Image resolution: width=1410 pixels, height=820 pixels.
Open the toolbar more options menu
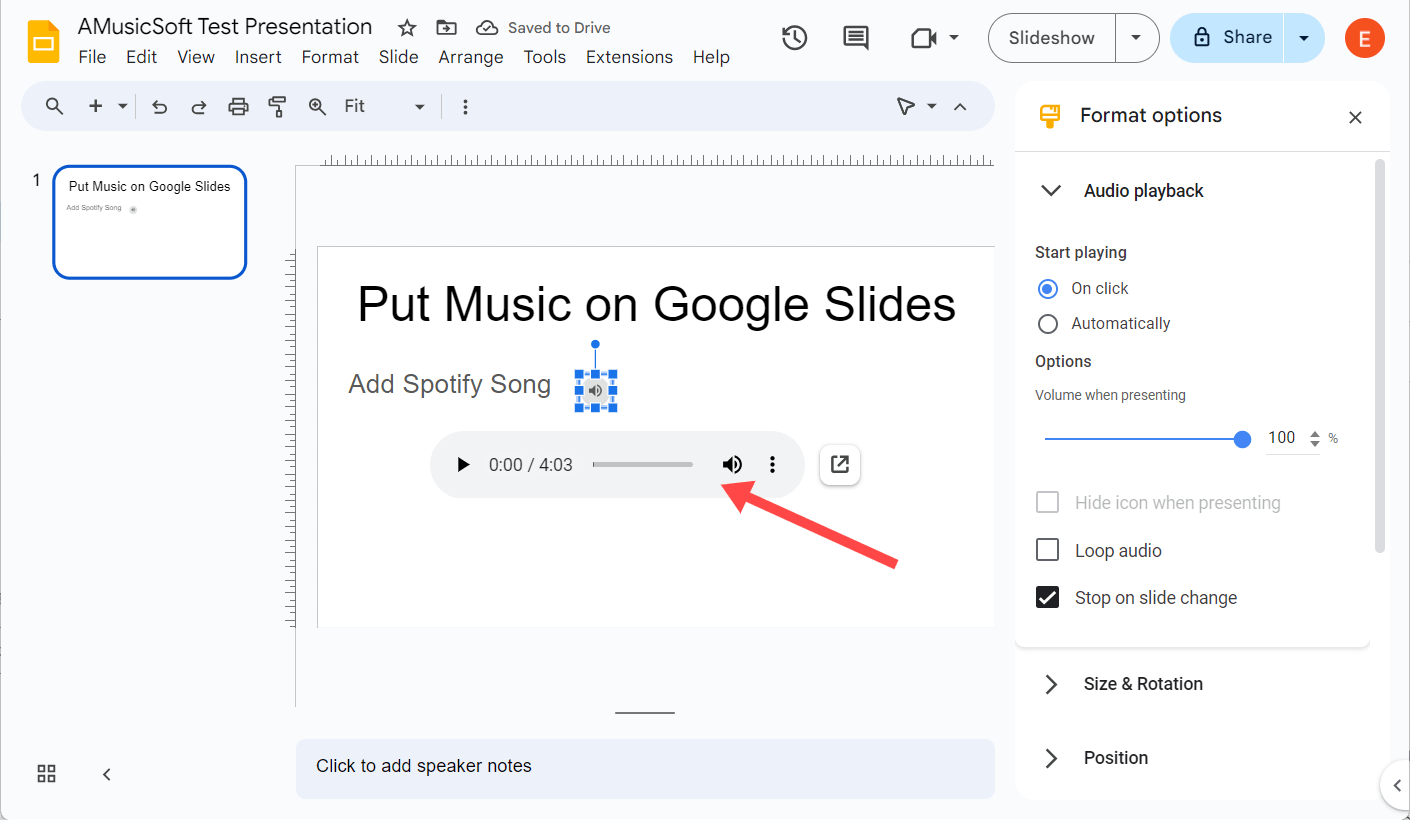click(465, 106)
